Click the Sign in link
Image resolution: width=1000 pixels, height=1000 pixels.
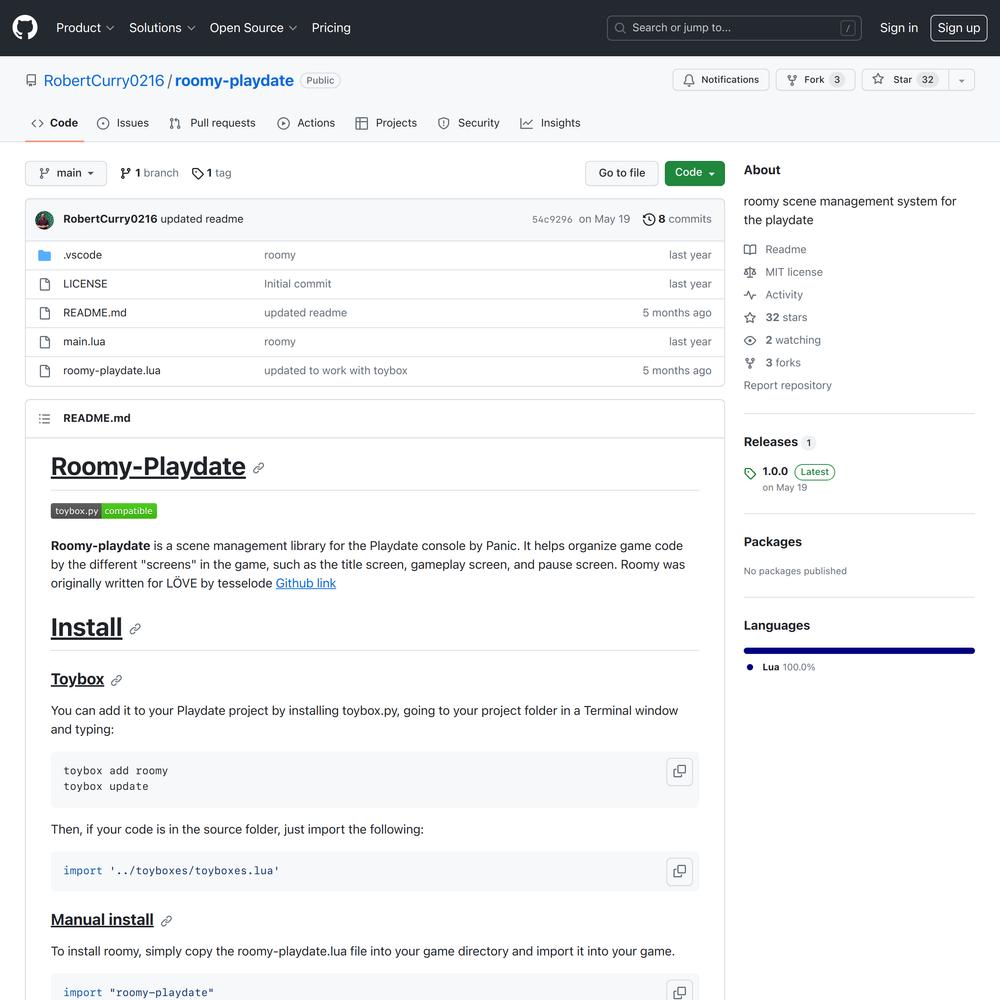[899, 28]
